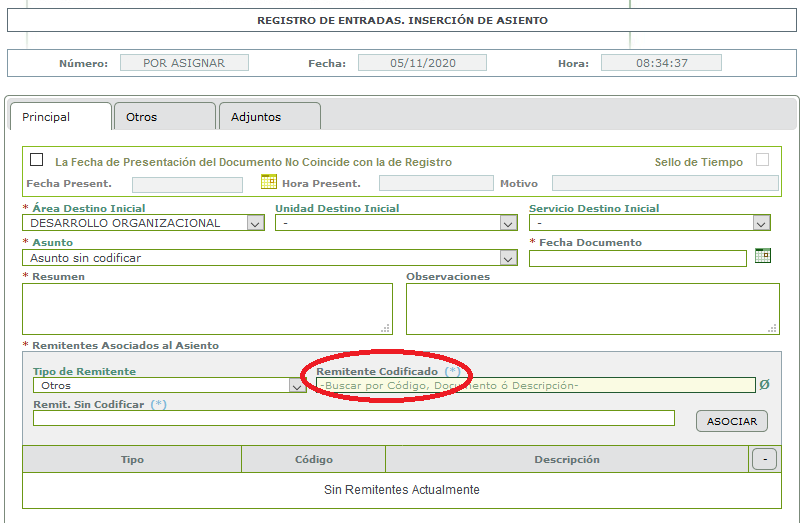
Task: Switch to the Principal tab
Action: pos(61,117)
